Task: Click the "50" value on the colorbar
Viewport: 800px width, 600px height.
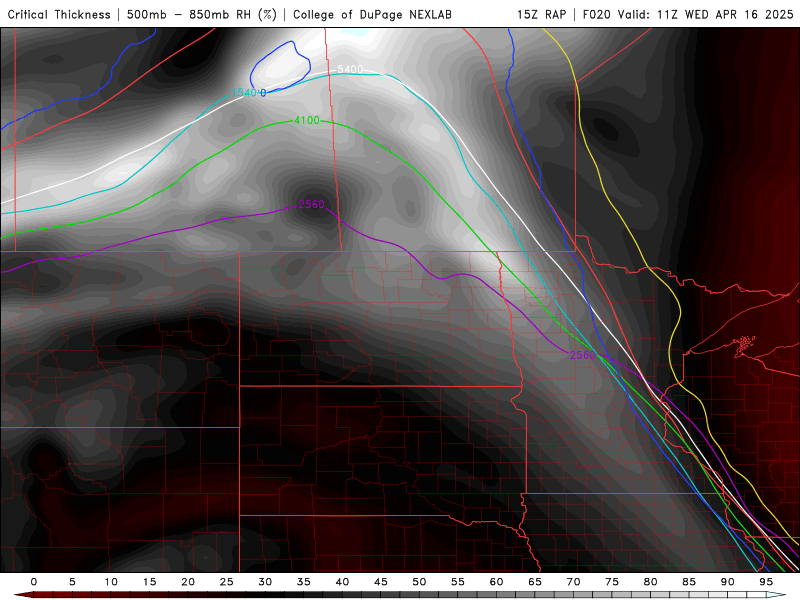Action: (419, 582)
